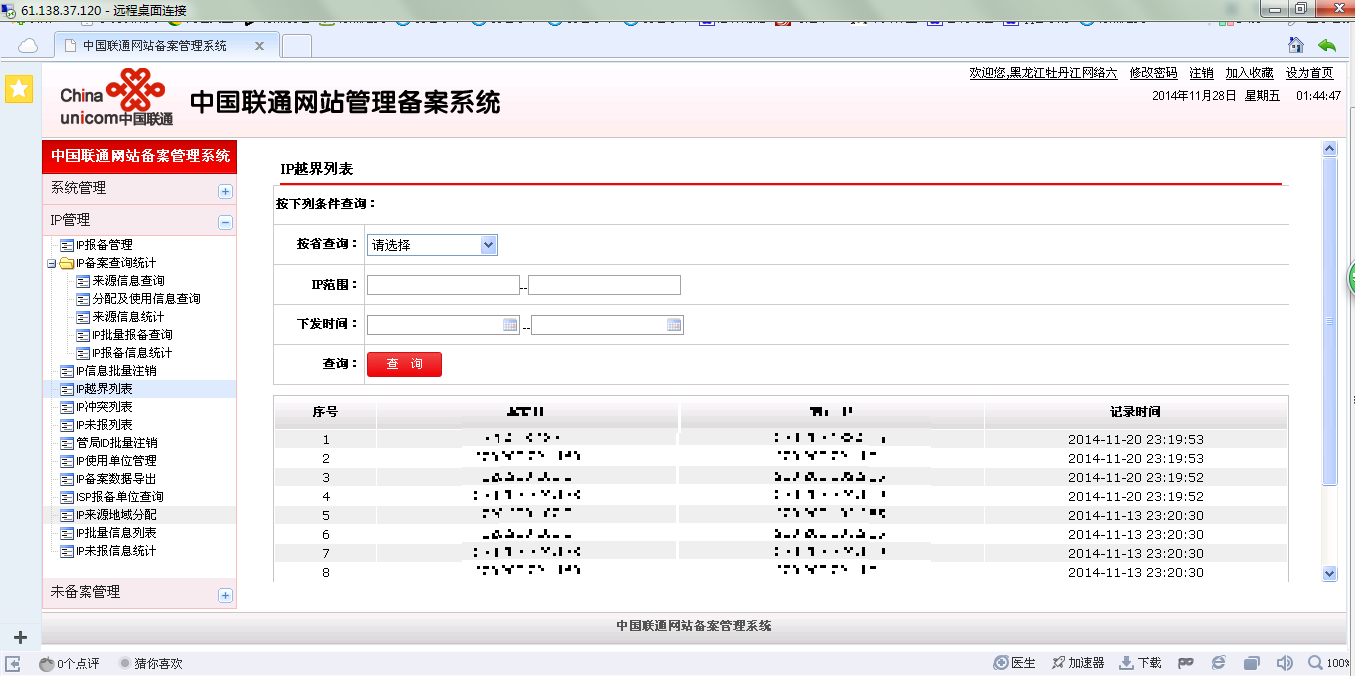Click the 修改密码 link
Viewport: 1355px width, 676px height.
tap(1153, 73)
